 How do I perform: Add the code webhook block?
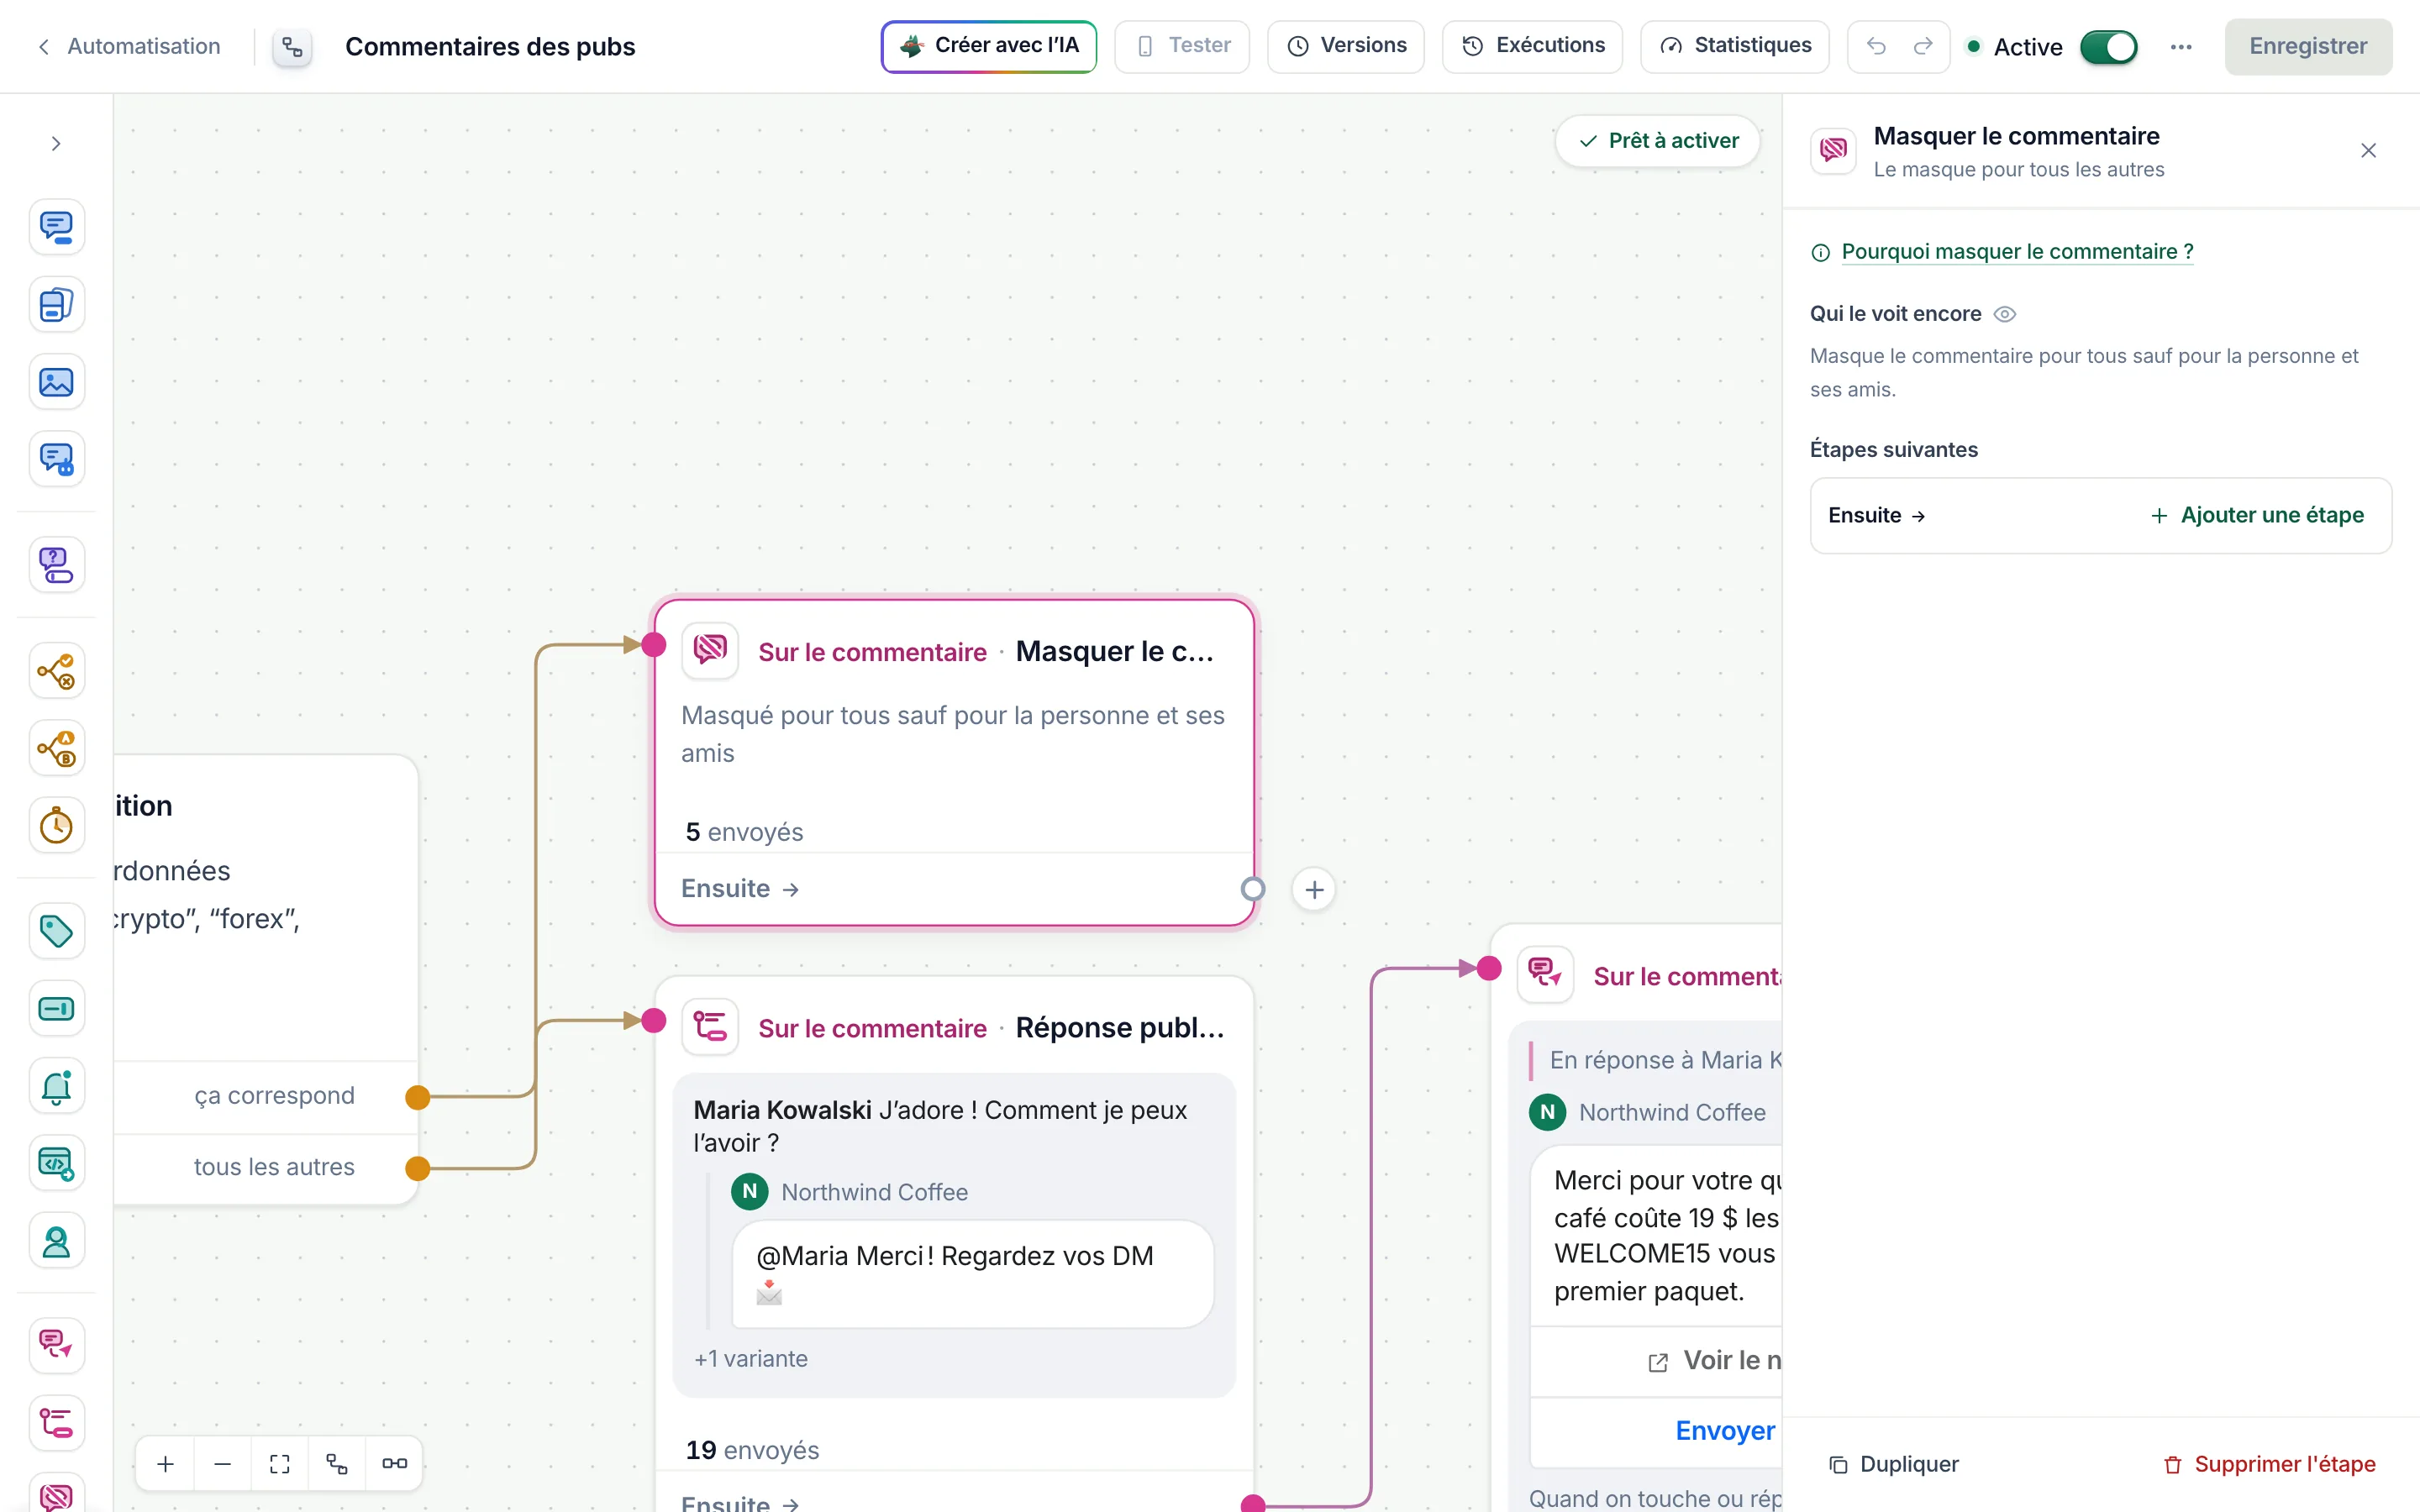tap(56, 1164)
